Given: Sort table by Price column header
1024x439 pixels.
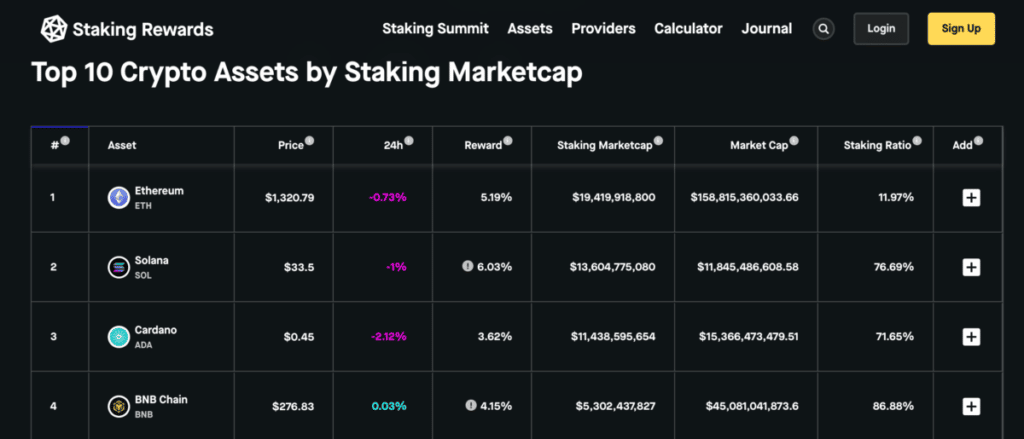Looking at the screenshot, I should (x=290, y=146).
